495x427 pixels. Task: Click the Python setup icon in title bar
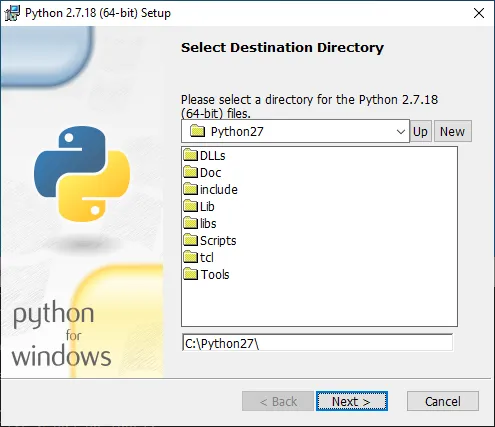12,13
